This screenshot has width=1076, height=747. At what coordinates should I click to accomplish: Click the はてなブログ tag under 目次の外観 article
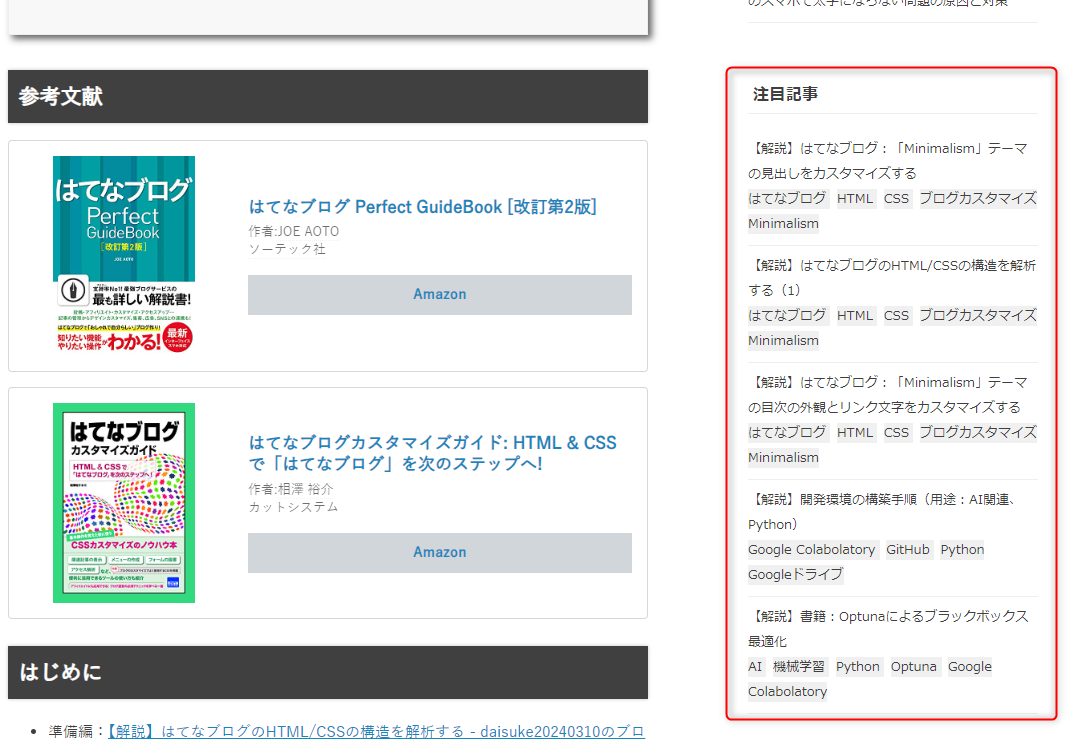[x=787, y=433]
